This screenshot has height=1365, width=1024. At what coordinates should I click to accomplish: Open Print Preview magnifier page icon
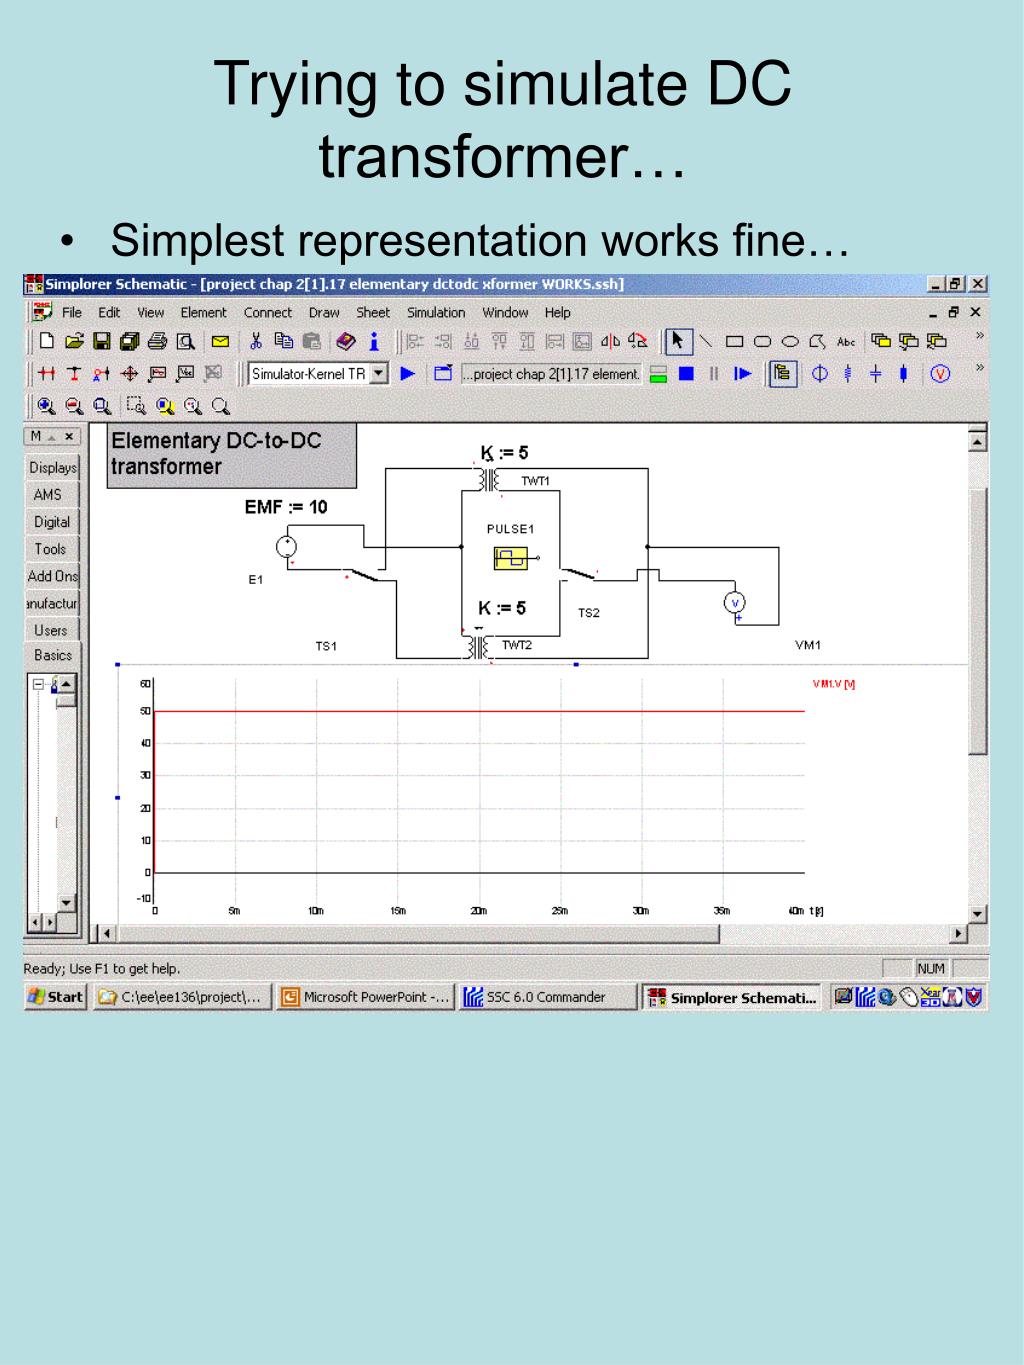[x=186, y=341]
